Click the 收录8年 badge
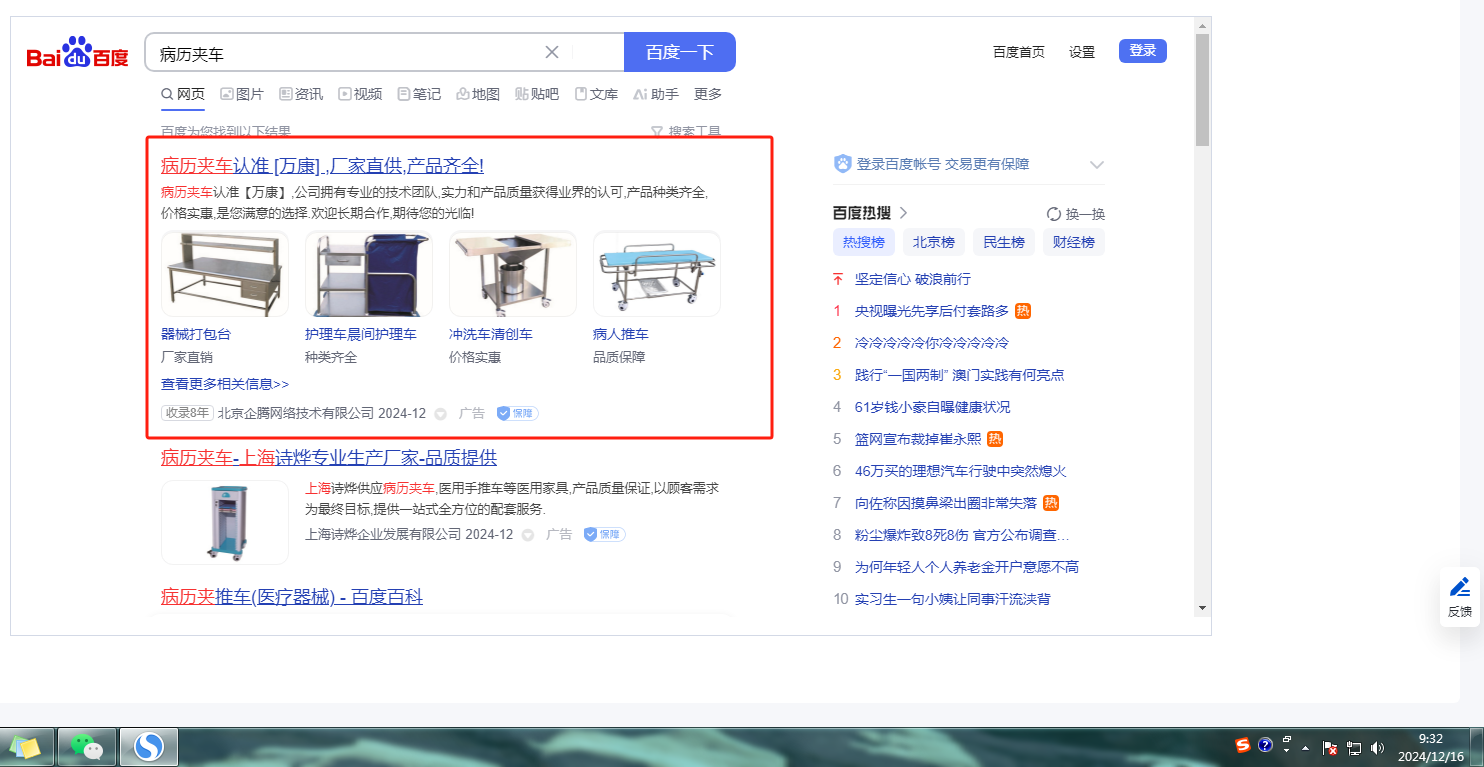The width and height of the screenshot is (1484, 767). tap(188, 413)
